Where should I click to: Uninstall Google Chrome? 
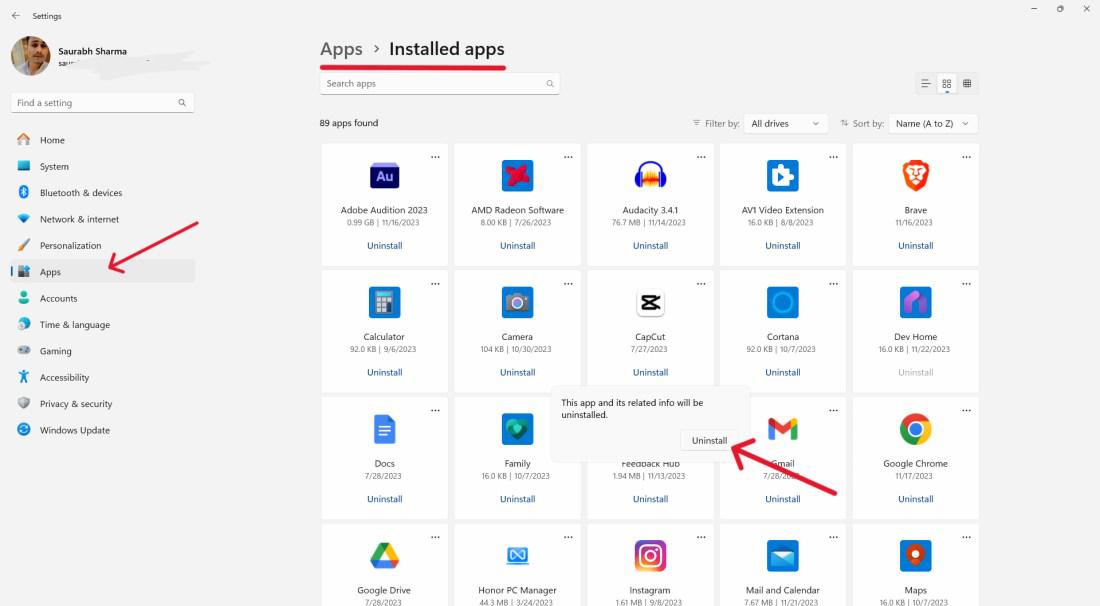[915, 499]
